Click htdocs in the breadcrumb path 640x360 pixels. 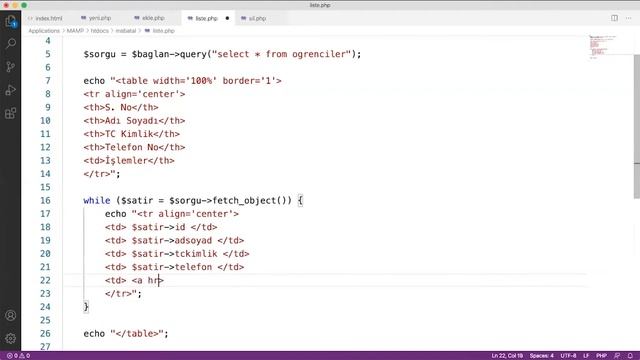[x=100, y=31]
